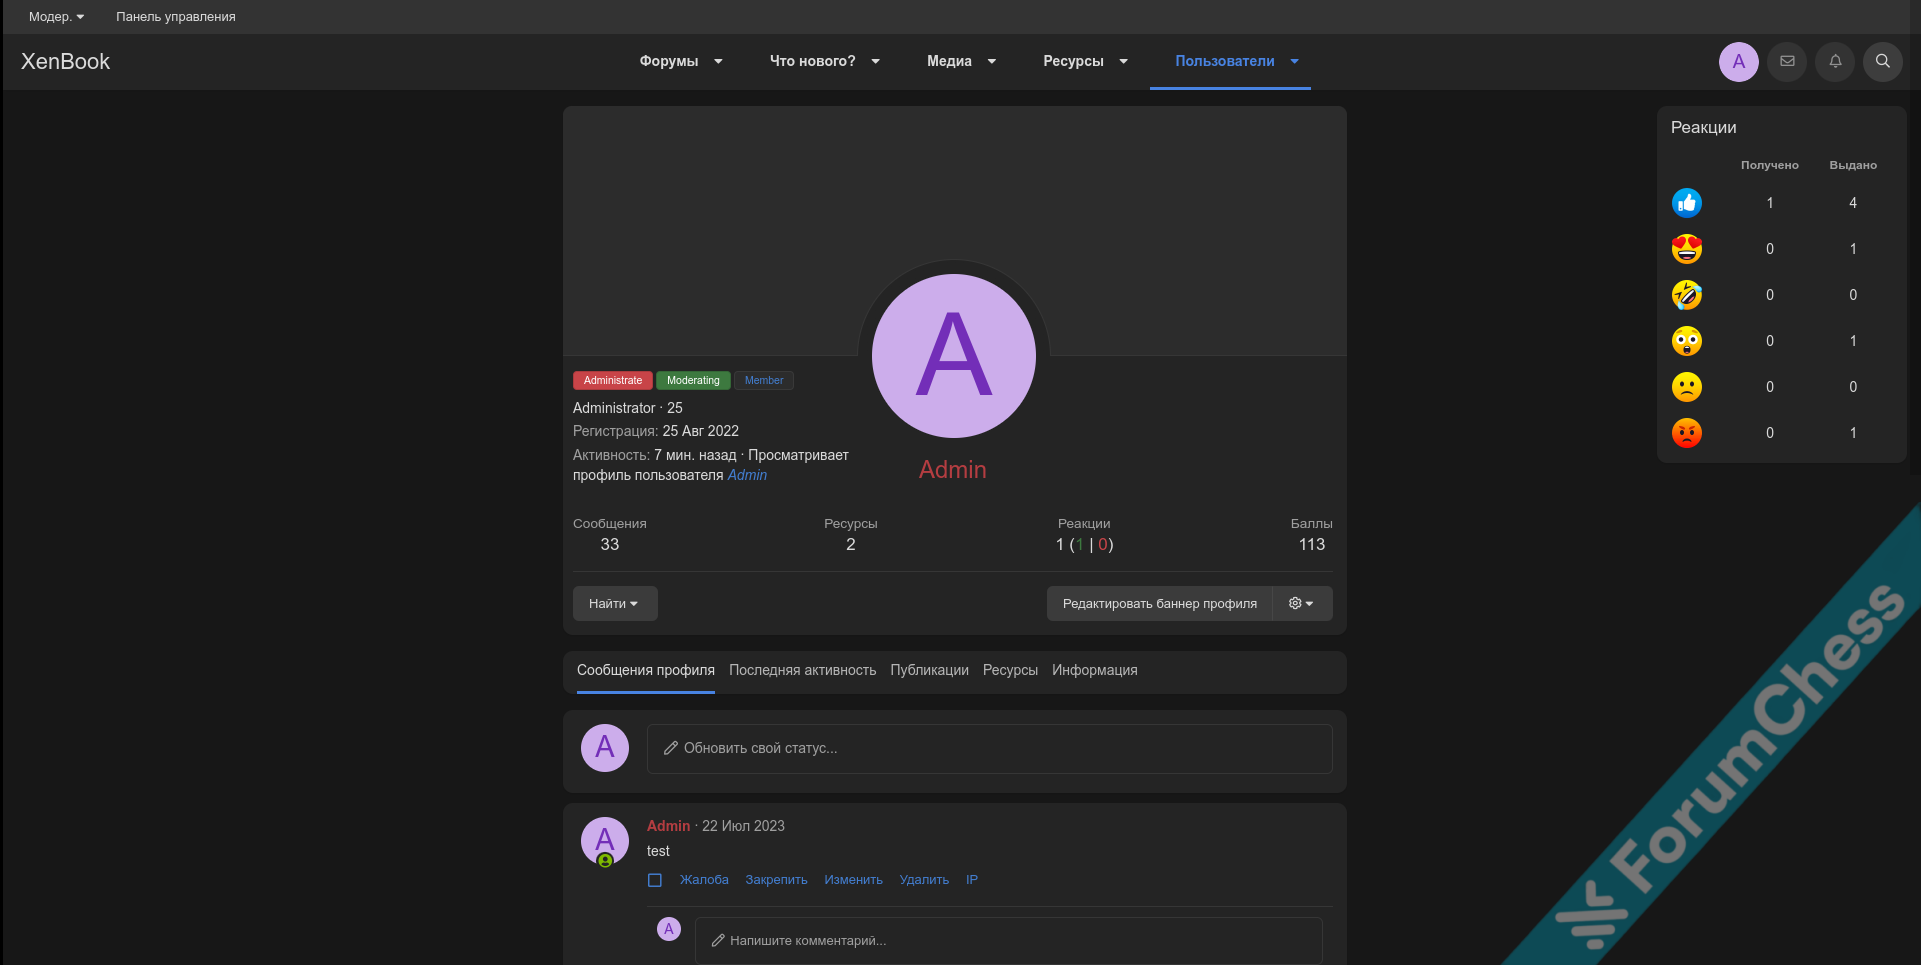Click the Удалить link on the post

pyautogui.click(x=924, y=880)
